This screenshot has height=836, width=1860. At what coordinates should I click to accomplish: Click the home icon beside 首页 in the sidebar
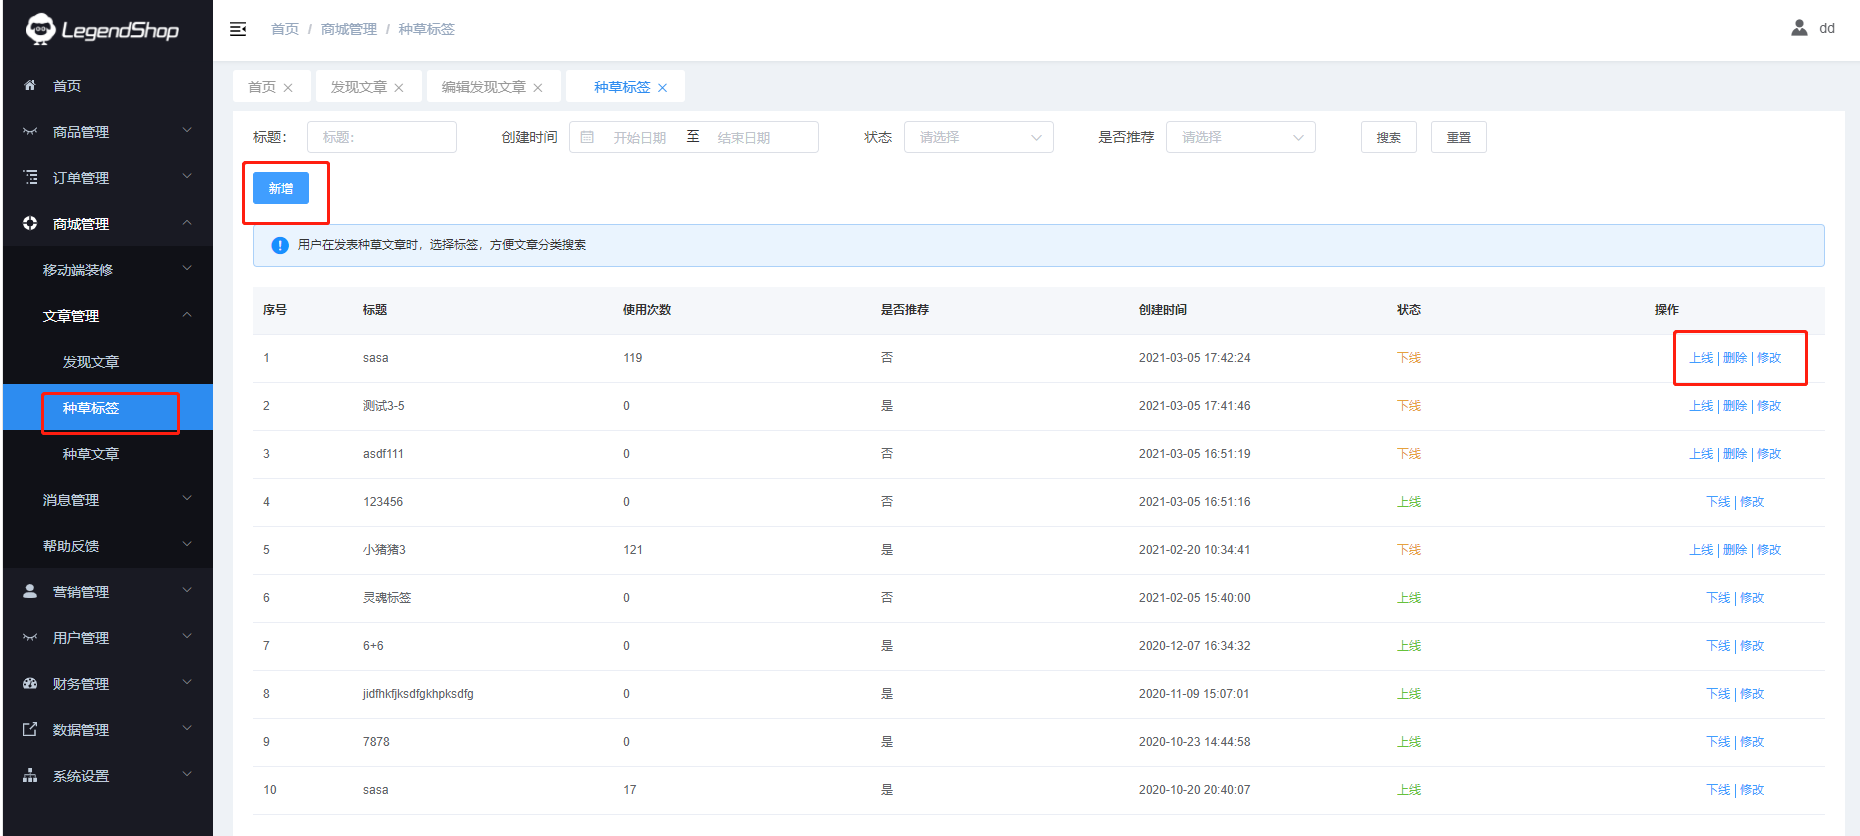point(30,86)
